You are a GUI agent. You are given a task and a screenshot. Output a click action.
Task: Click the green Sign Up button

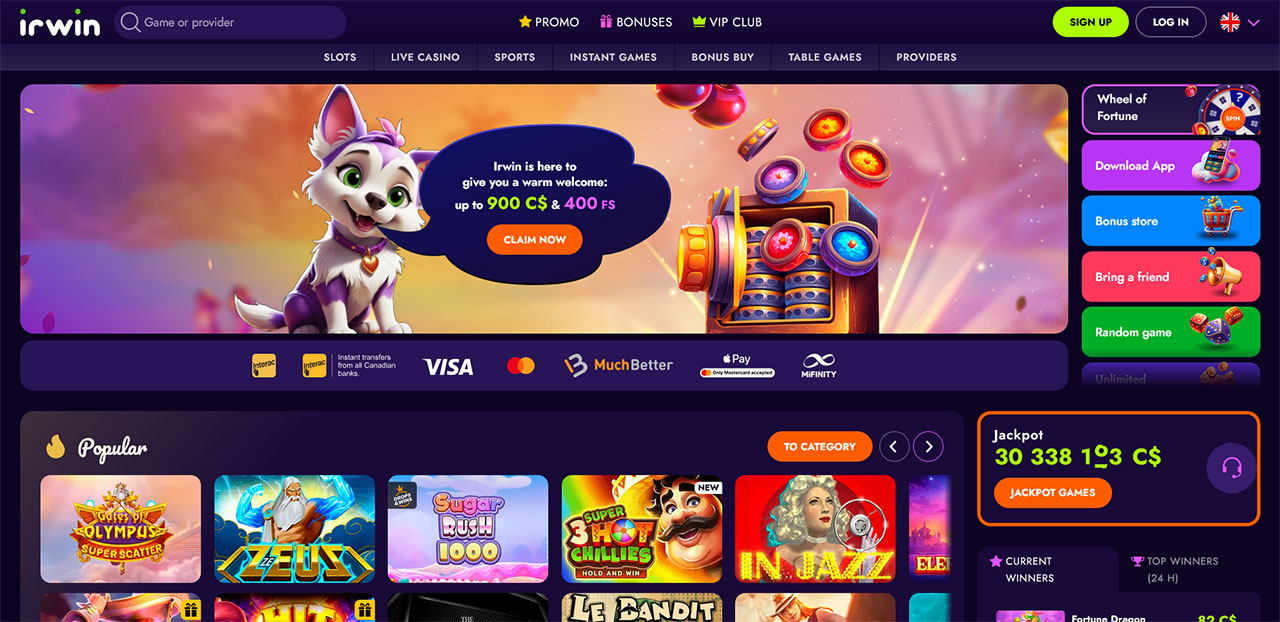[x=1090, y=22]
